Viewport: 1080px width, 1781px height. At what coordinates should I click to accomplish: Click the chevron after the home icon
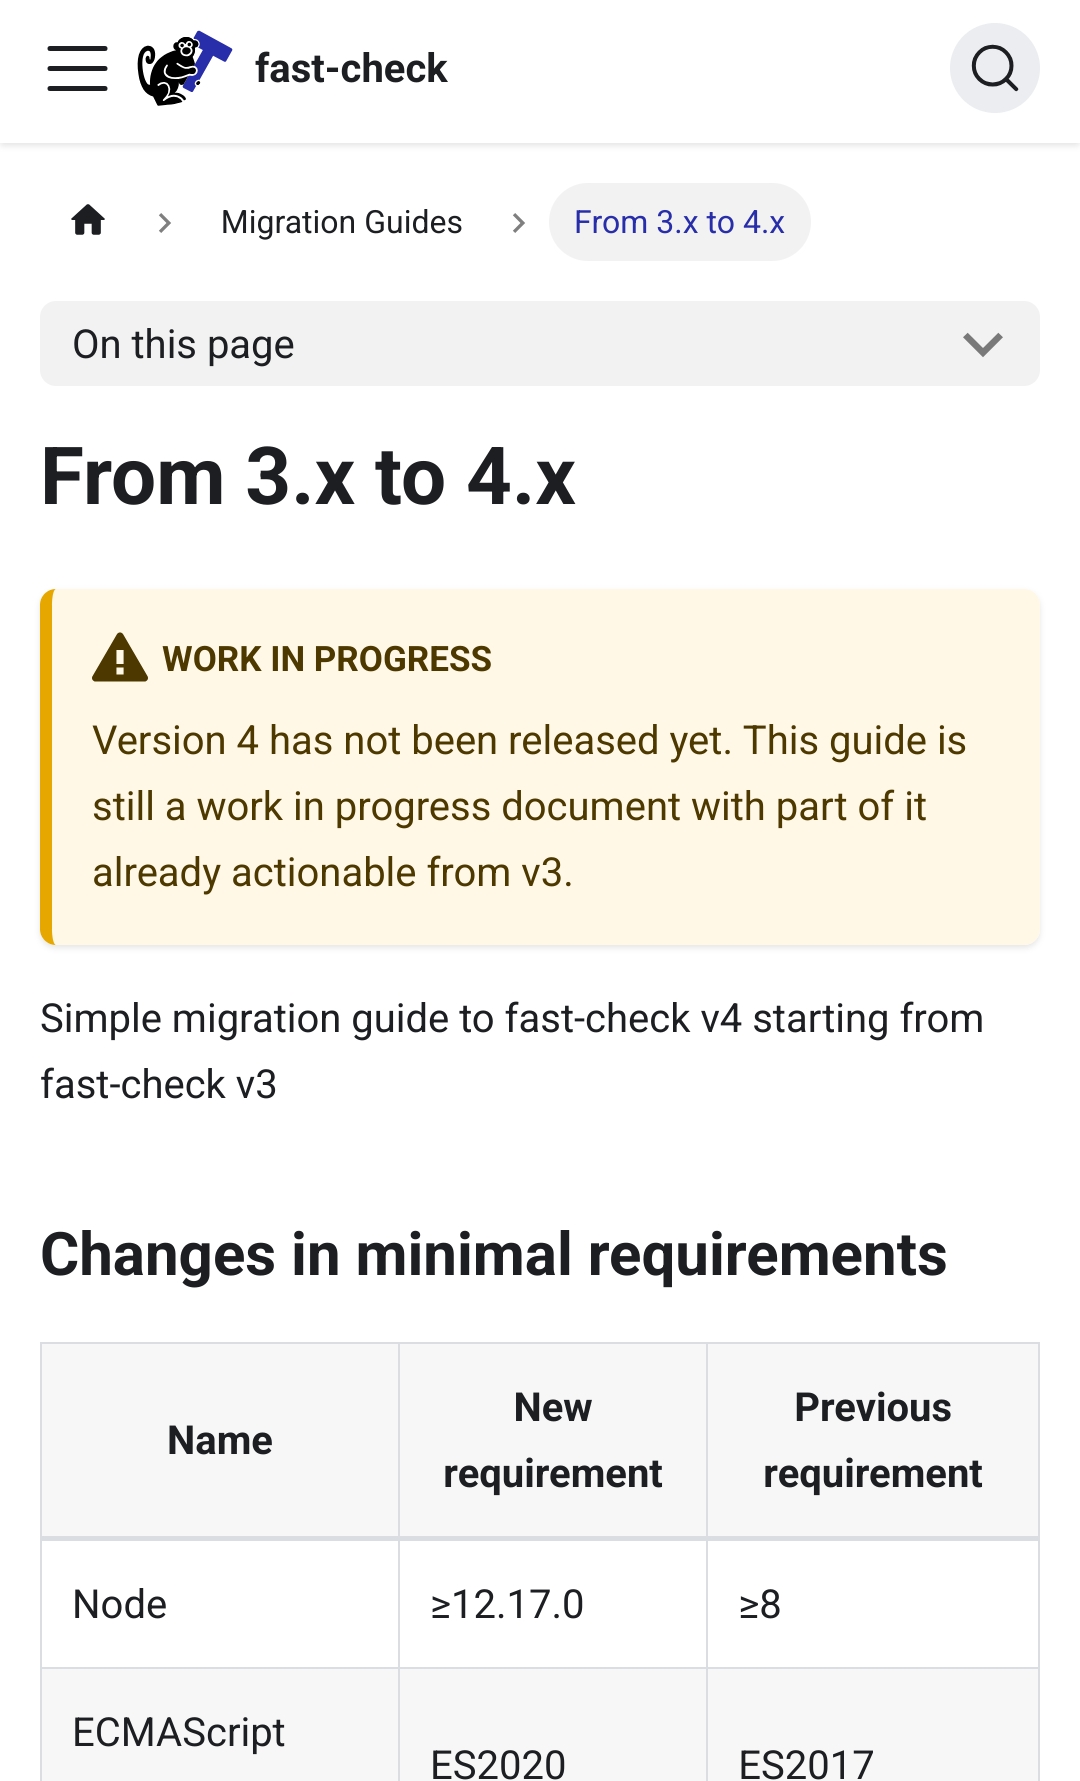[165, 222]
